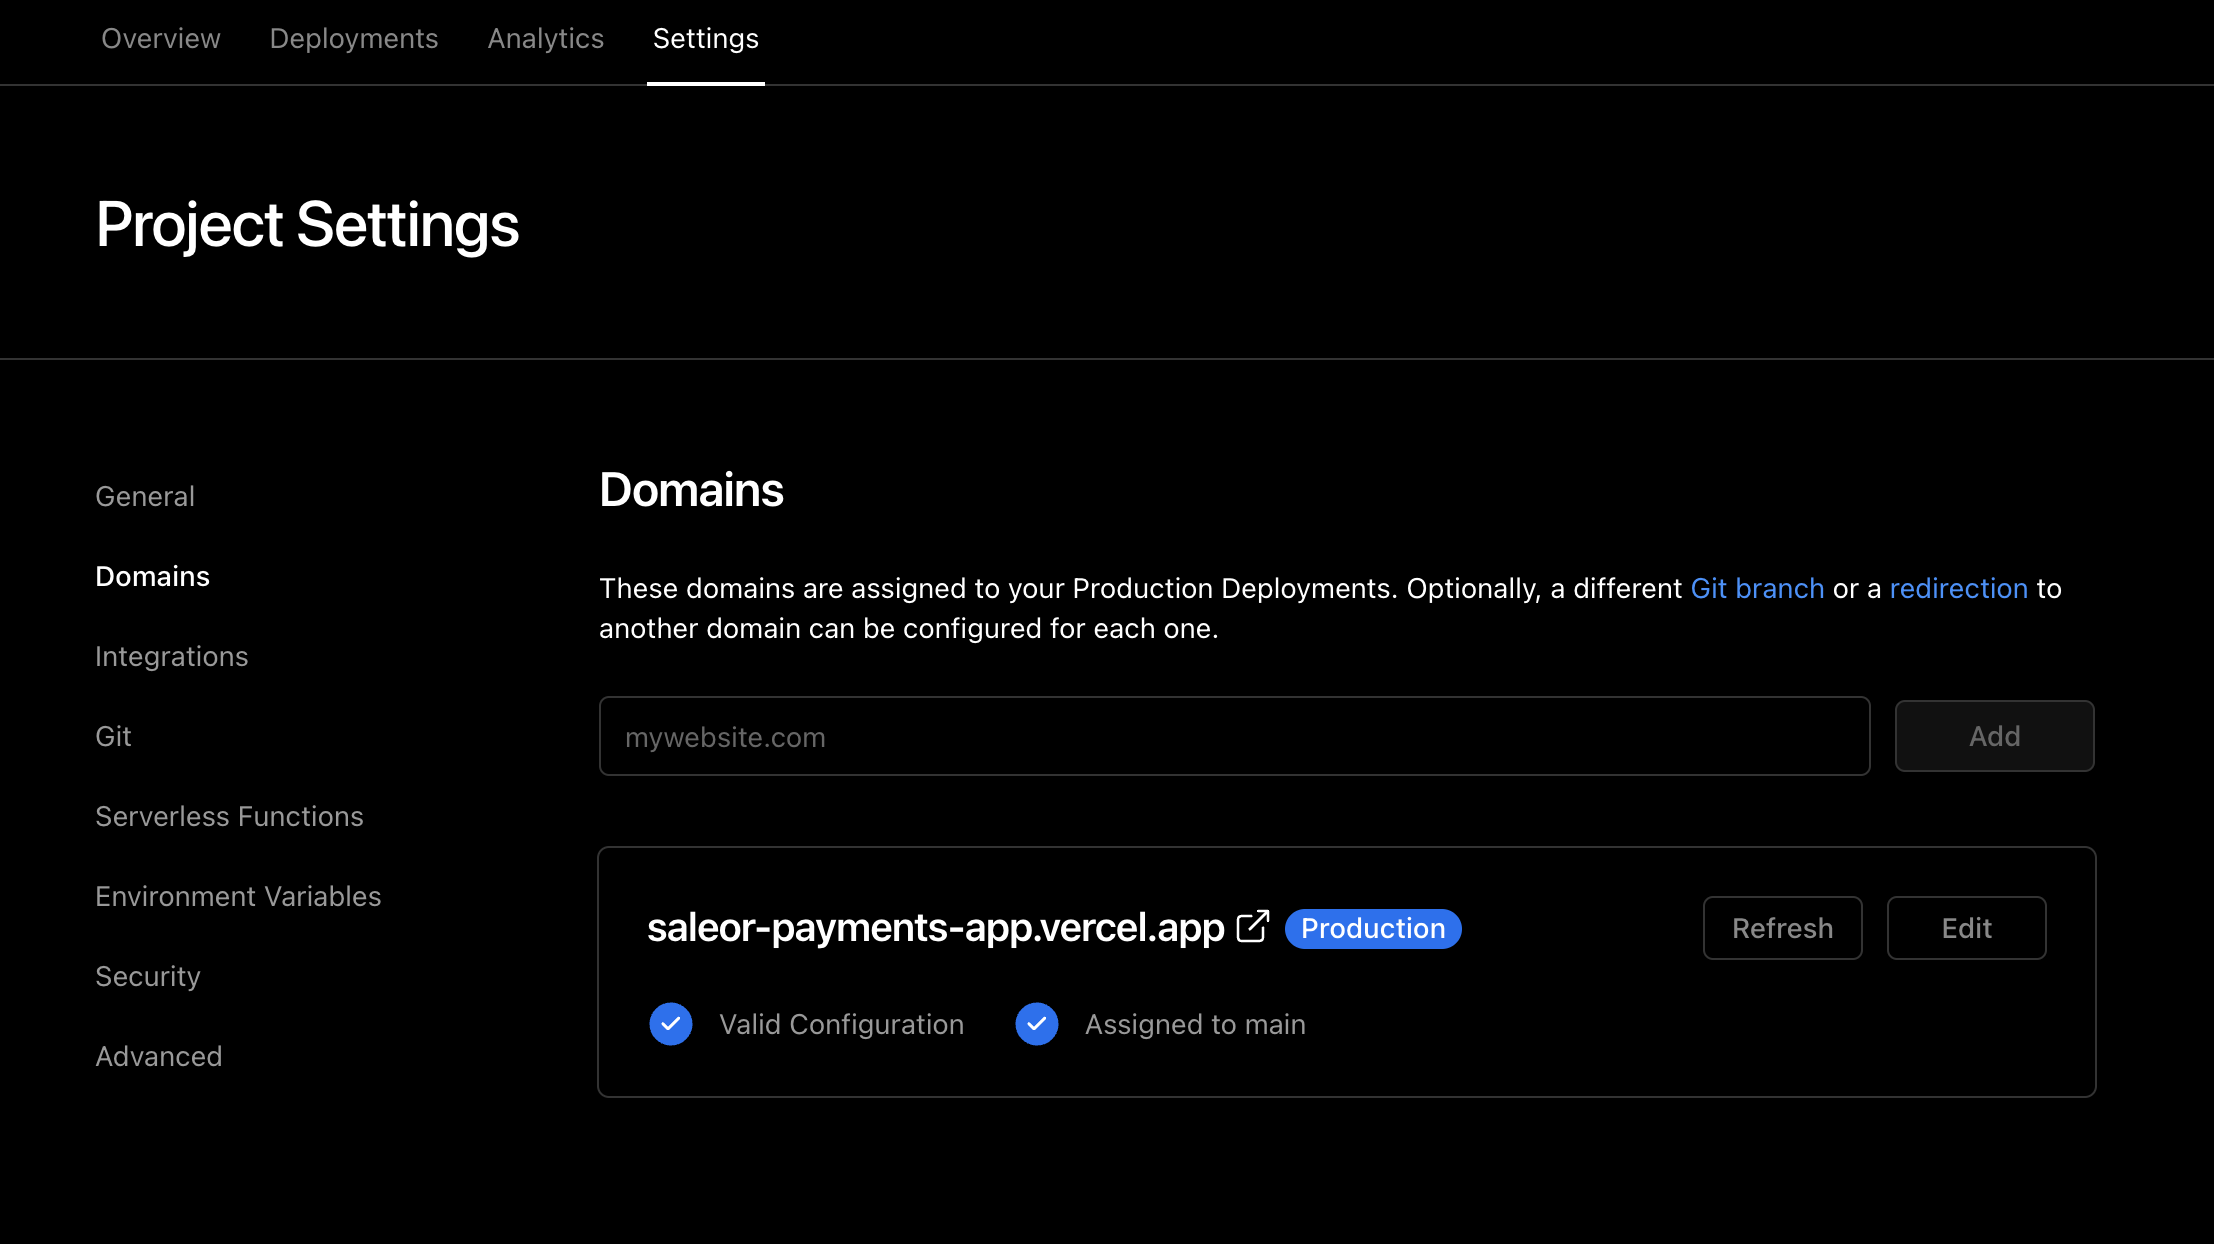Screen dimensions: 2214x1244
Task: Select the Settings tab
Action: point(706,38)
